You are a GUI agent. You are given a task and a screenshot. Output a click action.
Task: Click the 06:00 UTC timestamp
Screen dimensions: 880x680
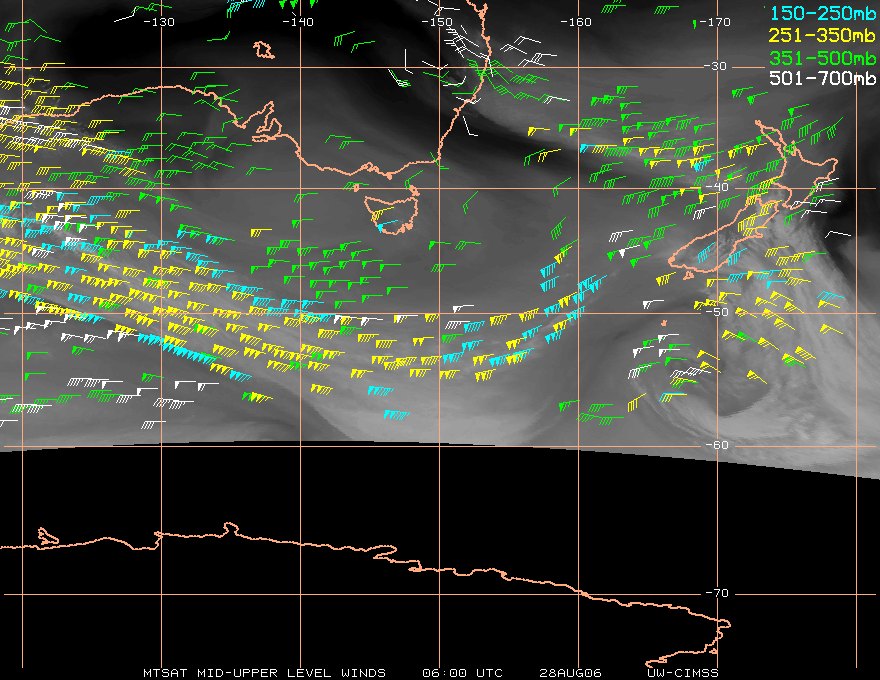(462, 673)
